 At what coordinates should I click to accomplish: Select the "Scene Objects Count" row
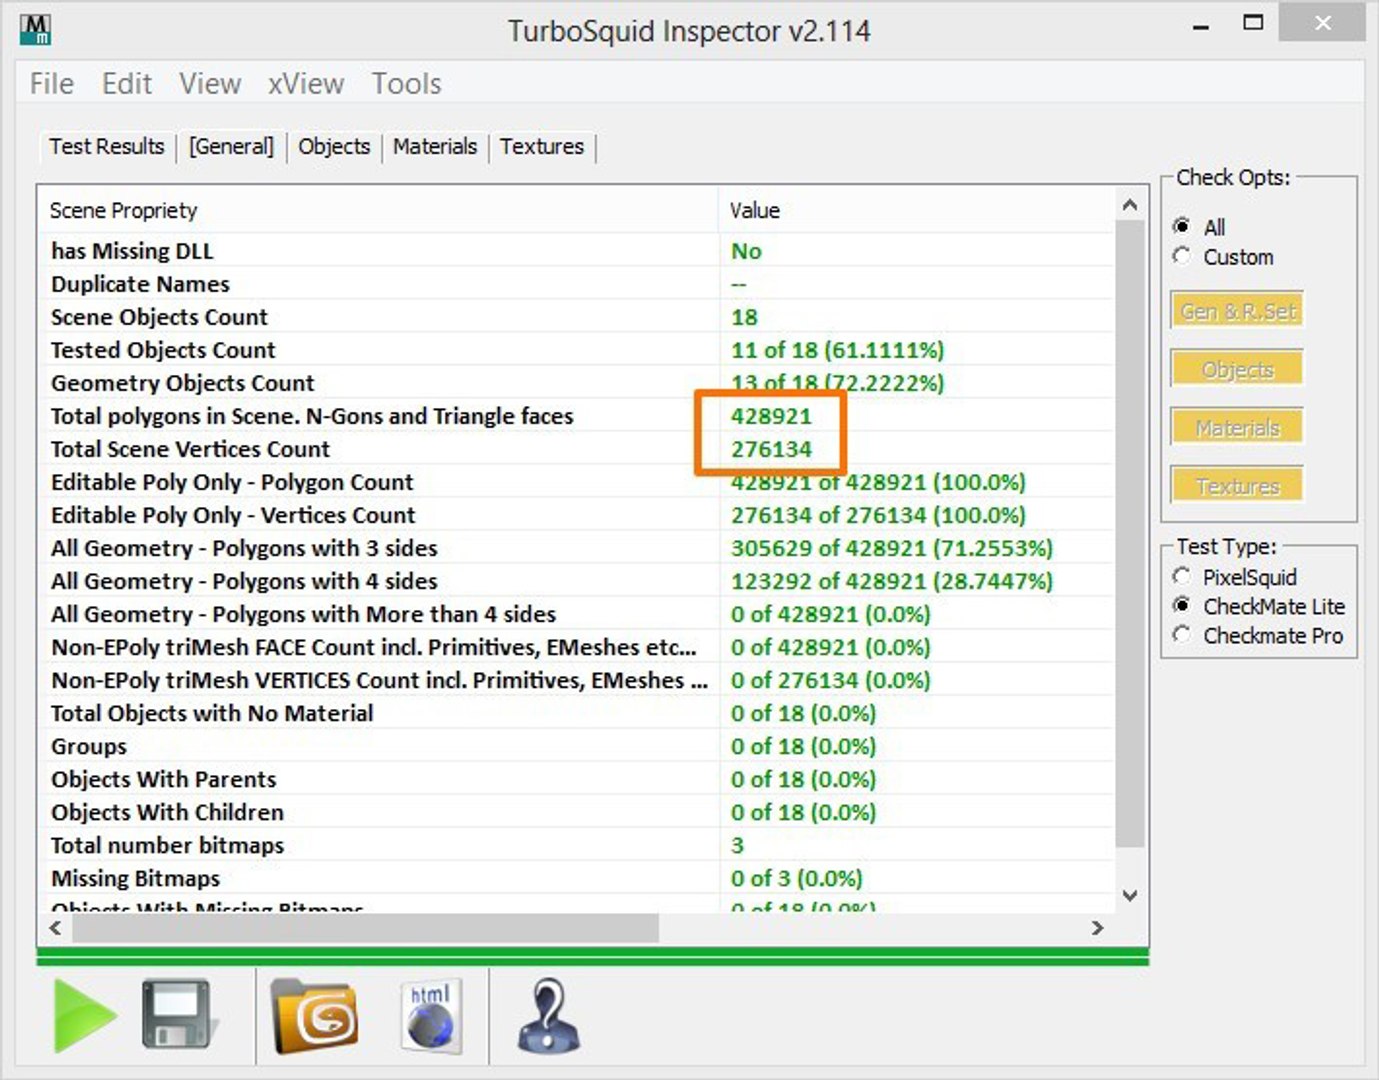coord(577,317)
